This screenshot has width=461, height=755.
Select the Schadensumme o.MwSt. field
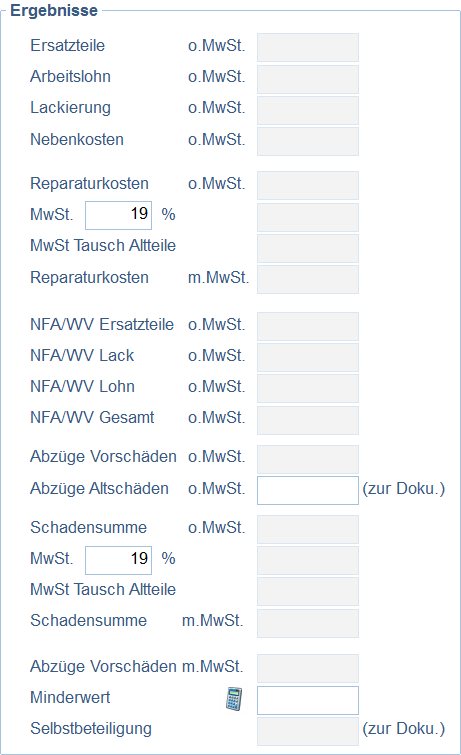tap(308, 530)
